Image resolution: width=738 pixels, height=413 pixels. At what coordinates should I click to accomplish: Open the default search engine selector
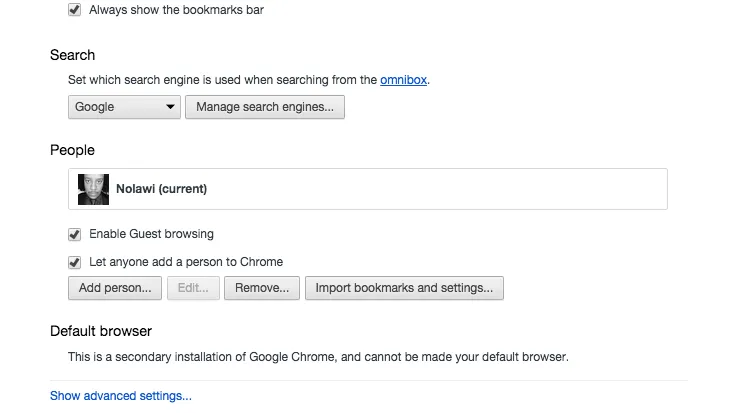(123, 107)
